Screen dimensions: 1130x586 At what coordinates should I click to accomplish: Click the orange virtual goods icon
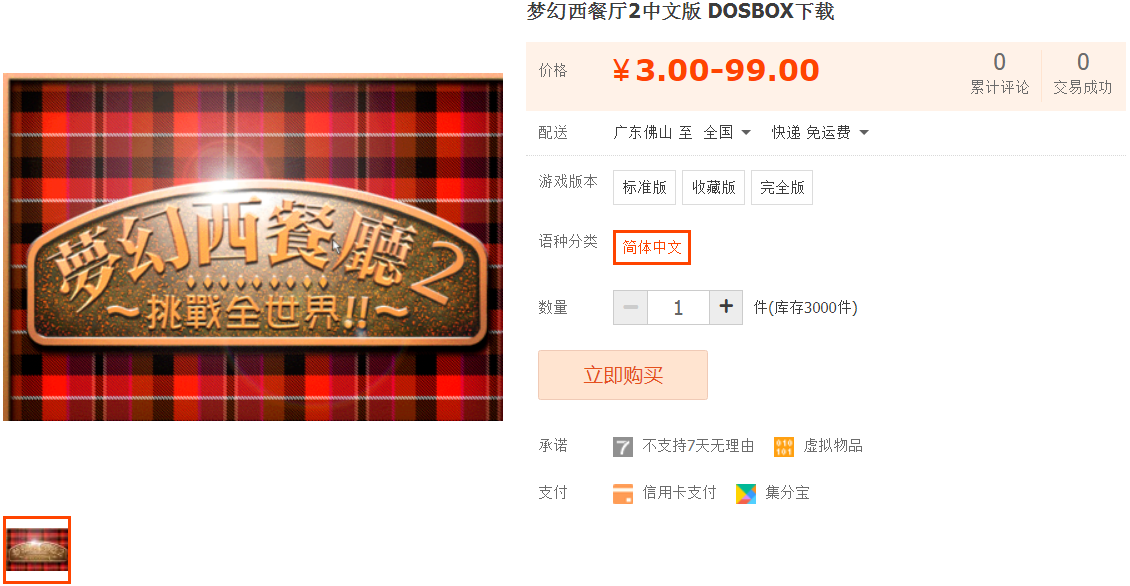tap(783, 447)
